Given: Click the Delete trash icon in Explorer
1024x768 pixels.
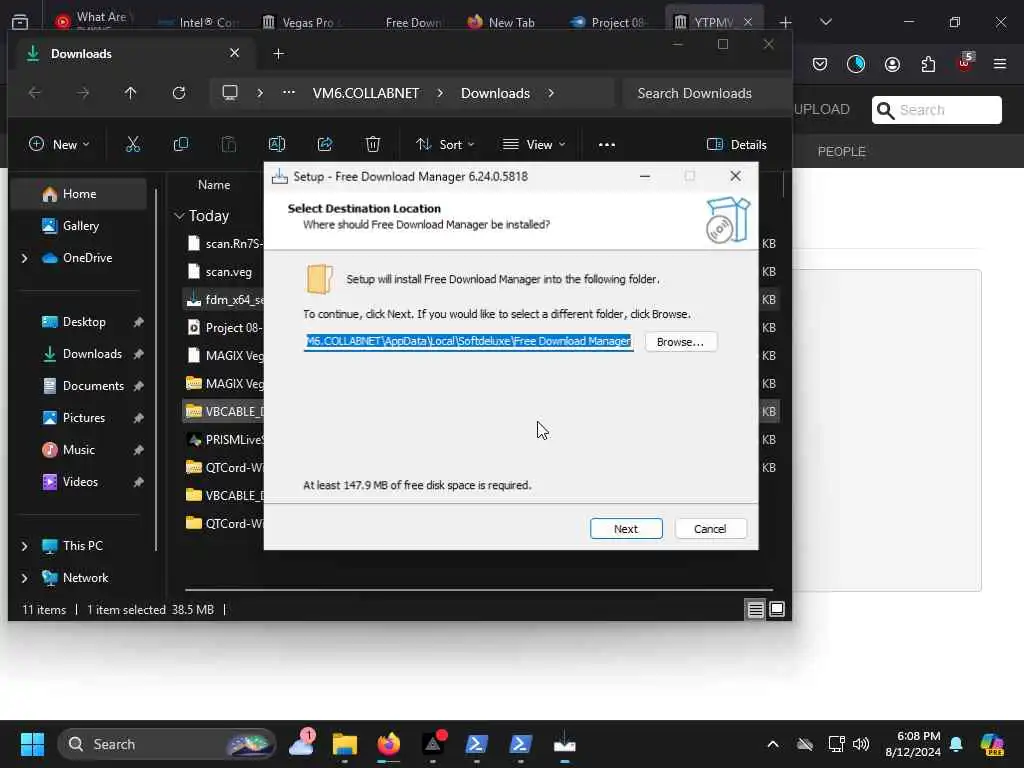Looking at the screenshot, I should coord(373,144).
